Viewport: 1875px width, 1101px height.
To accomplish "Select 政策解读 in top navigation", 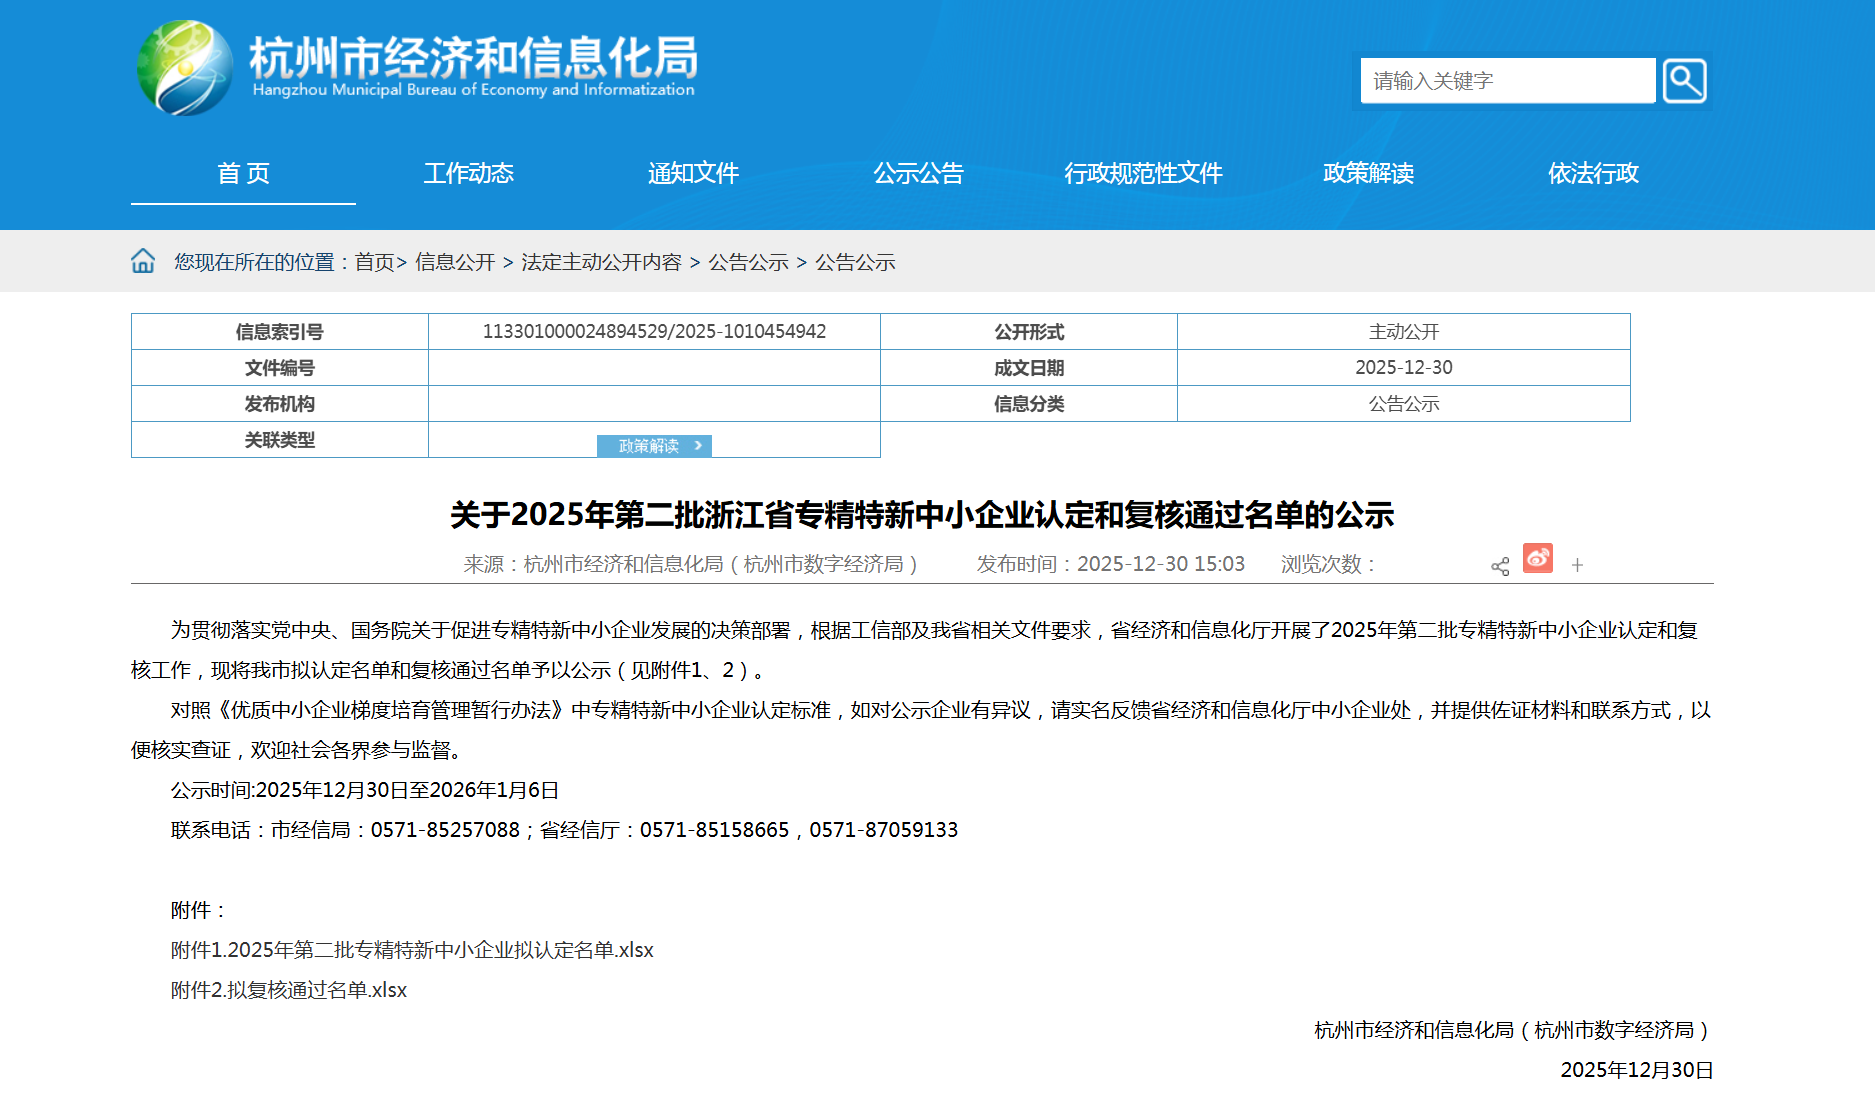I will coord(1368,173).
